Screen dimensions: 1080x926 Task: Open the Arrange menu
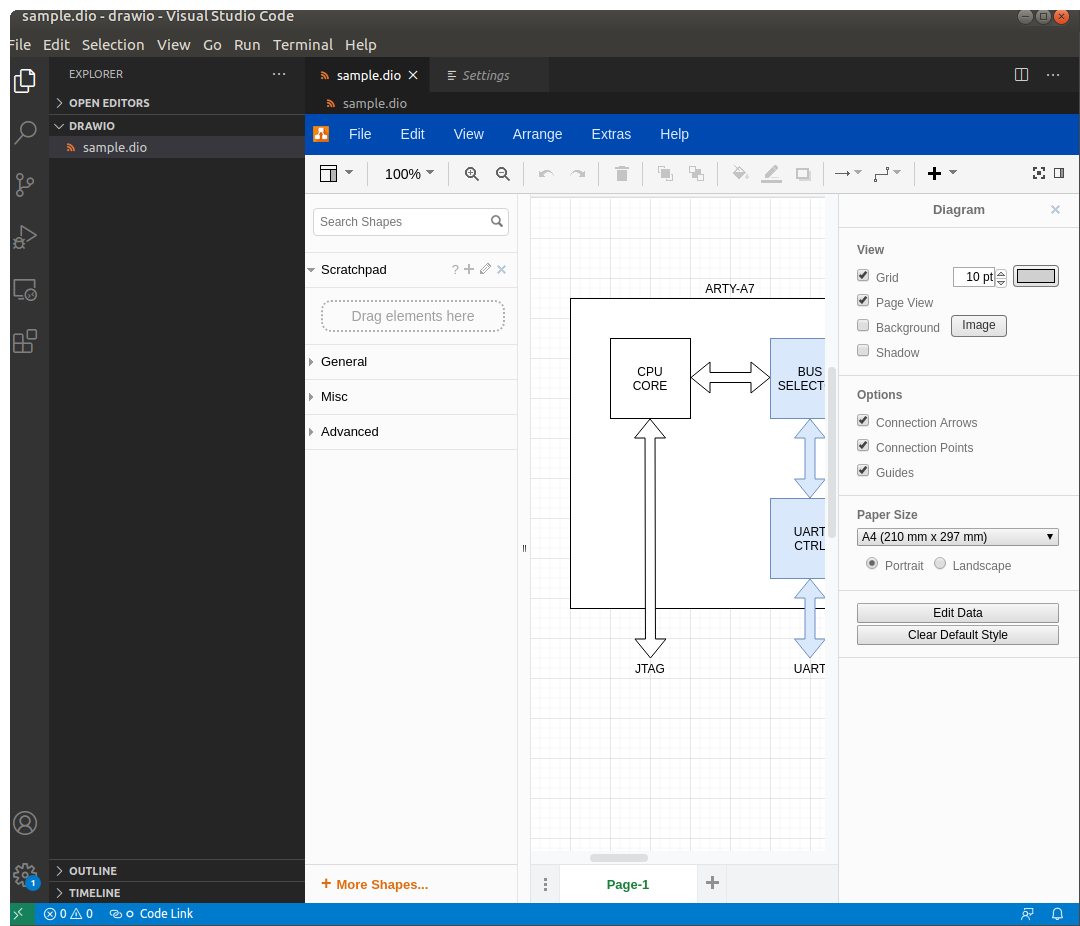point(537,134)
